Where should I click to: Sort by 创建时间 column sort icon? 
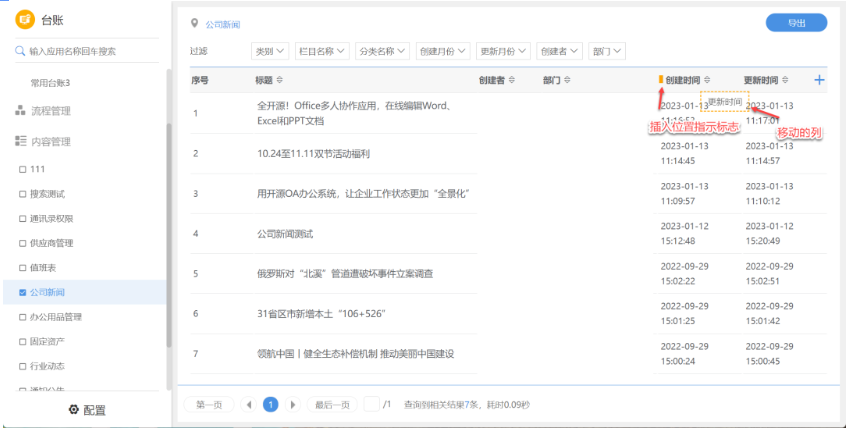click(707, 80)
